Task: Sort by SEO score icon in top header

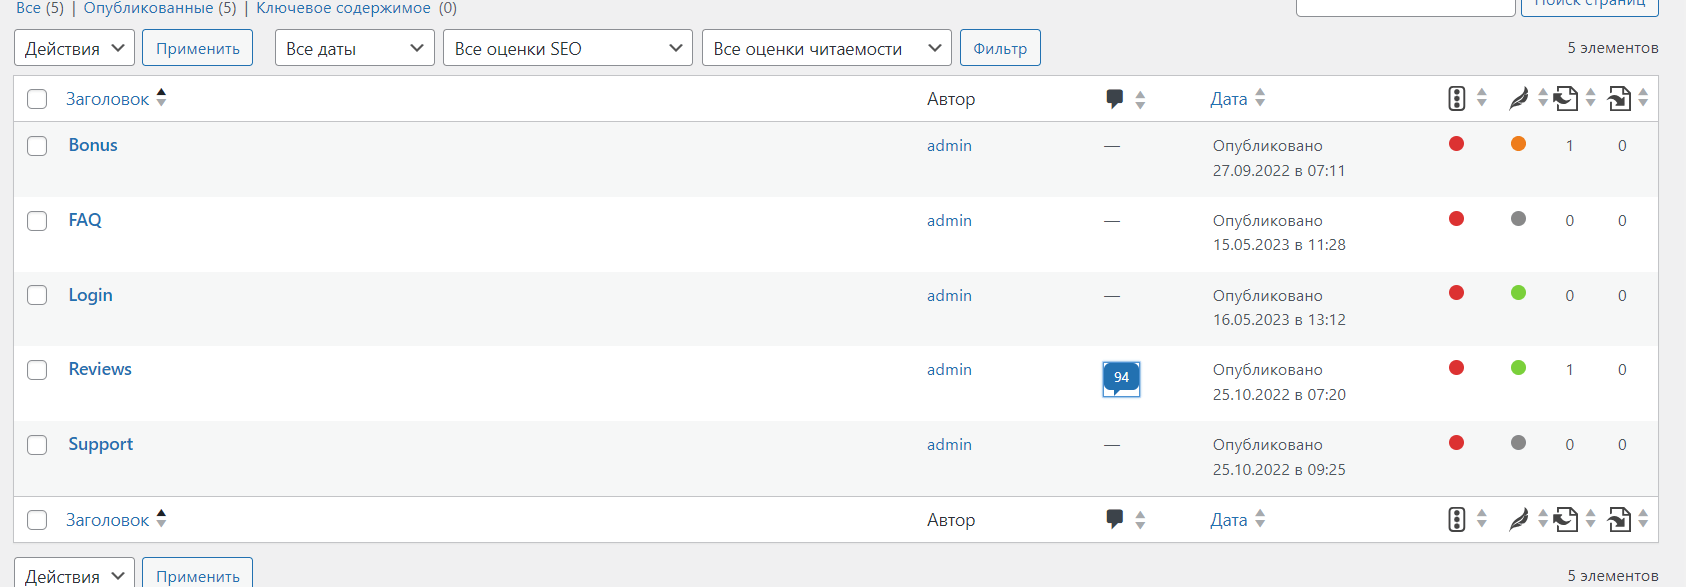Action: tap(1457, 98)
